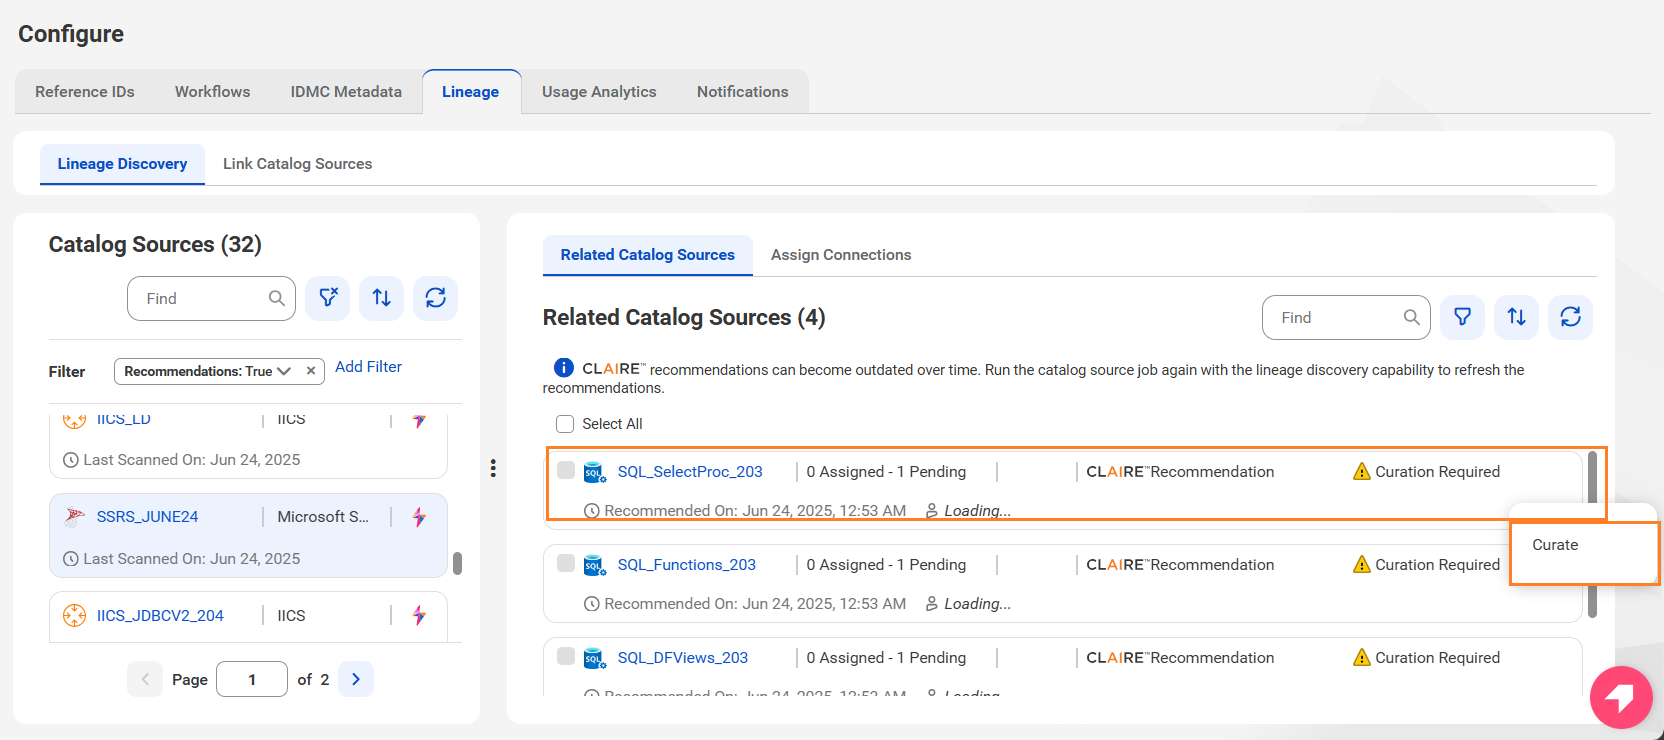Select the Related Catalog Sources tab
The image size is (1664, 740).
[648, 255]
